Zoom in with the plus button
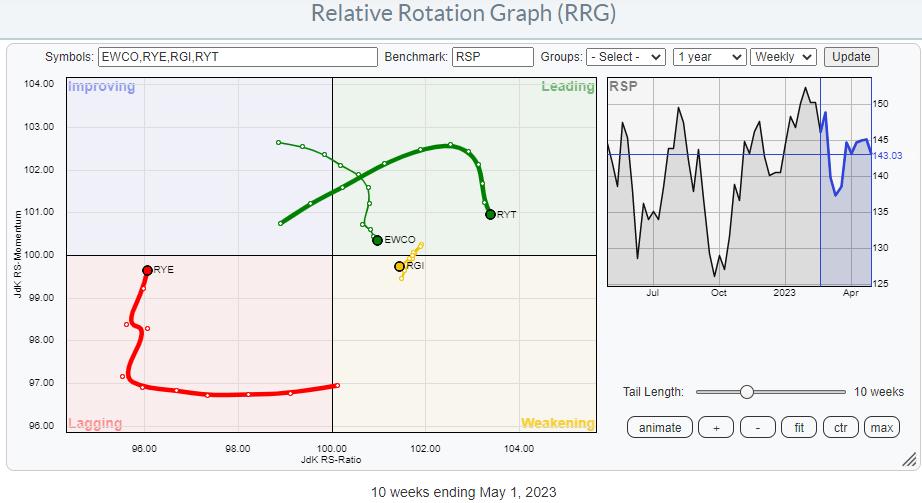The height and width of the screenshot is (503, 922). point(716,427)
